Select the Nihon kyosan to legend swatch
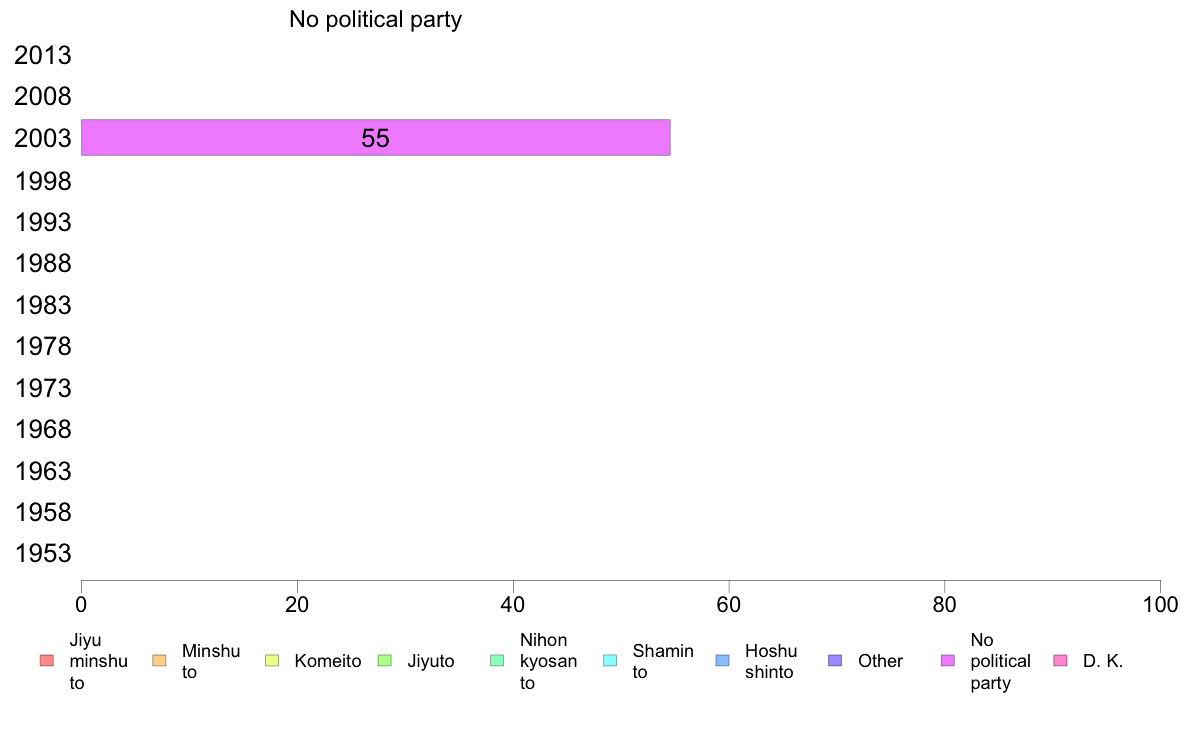 click(x=497, y=661)
